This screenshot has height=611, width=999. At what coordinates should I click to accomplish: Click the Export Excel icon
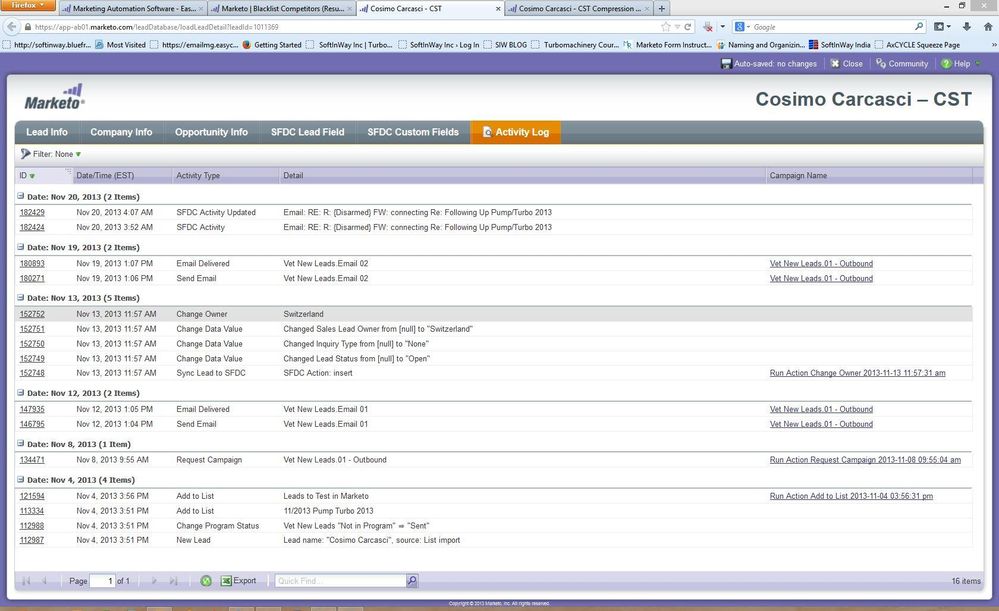point(226,581)
